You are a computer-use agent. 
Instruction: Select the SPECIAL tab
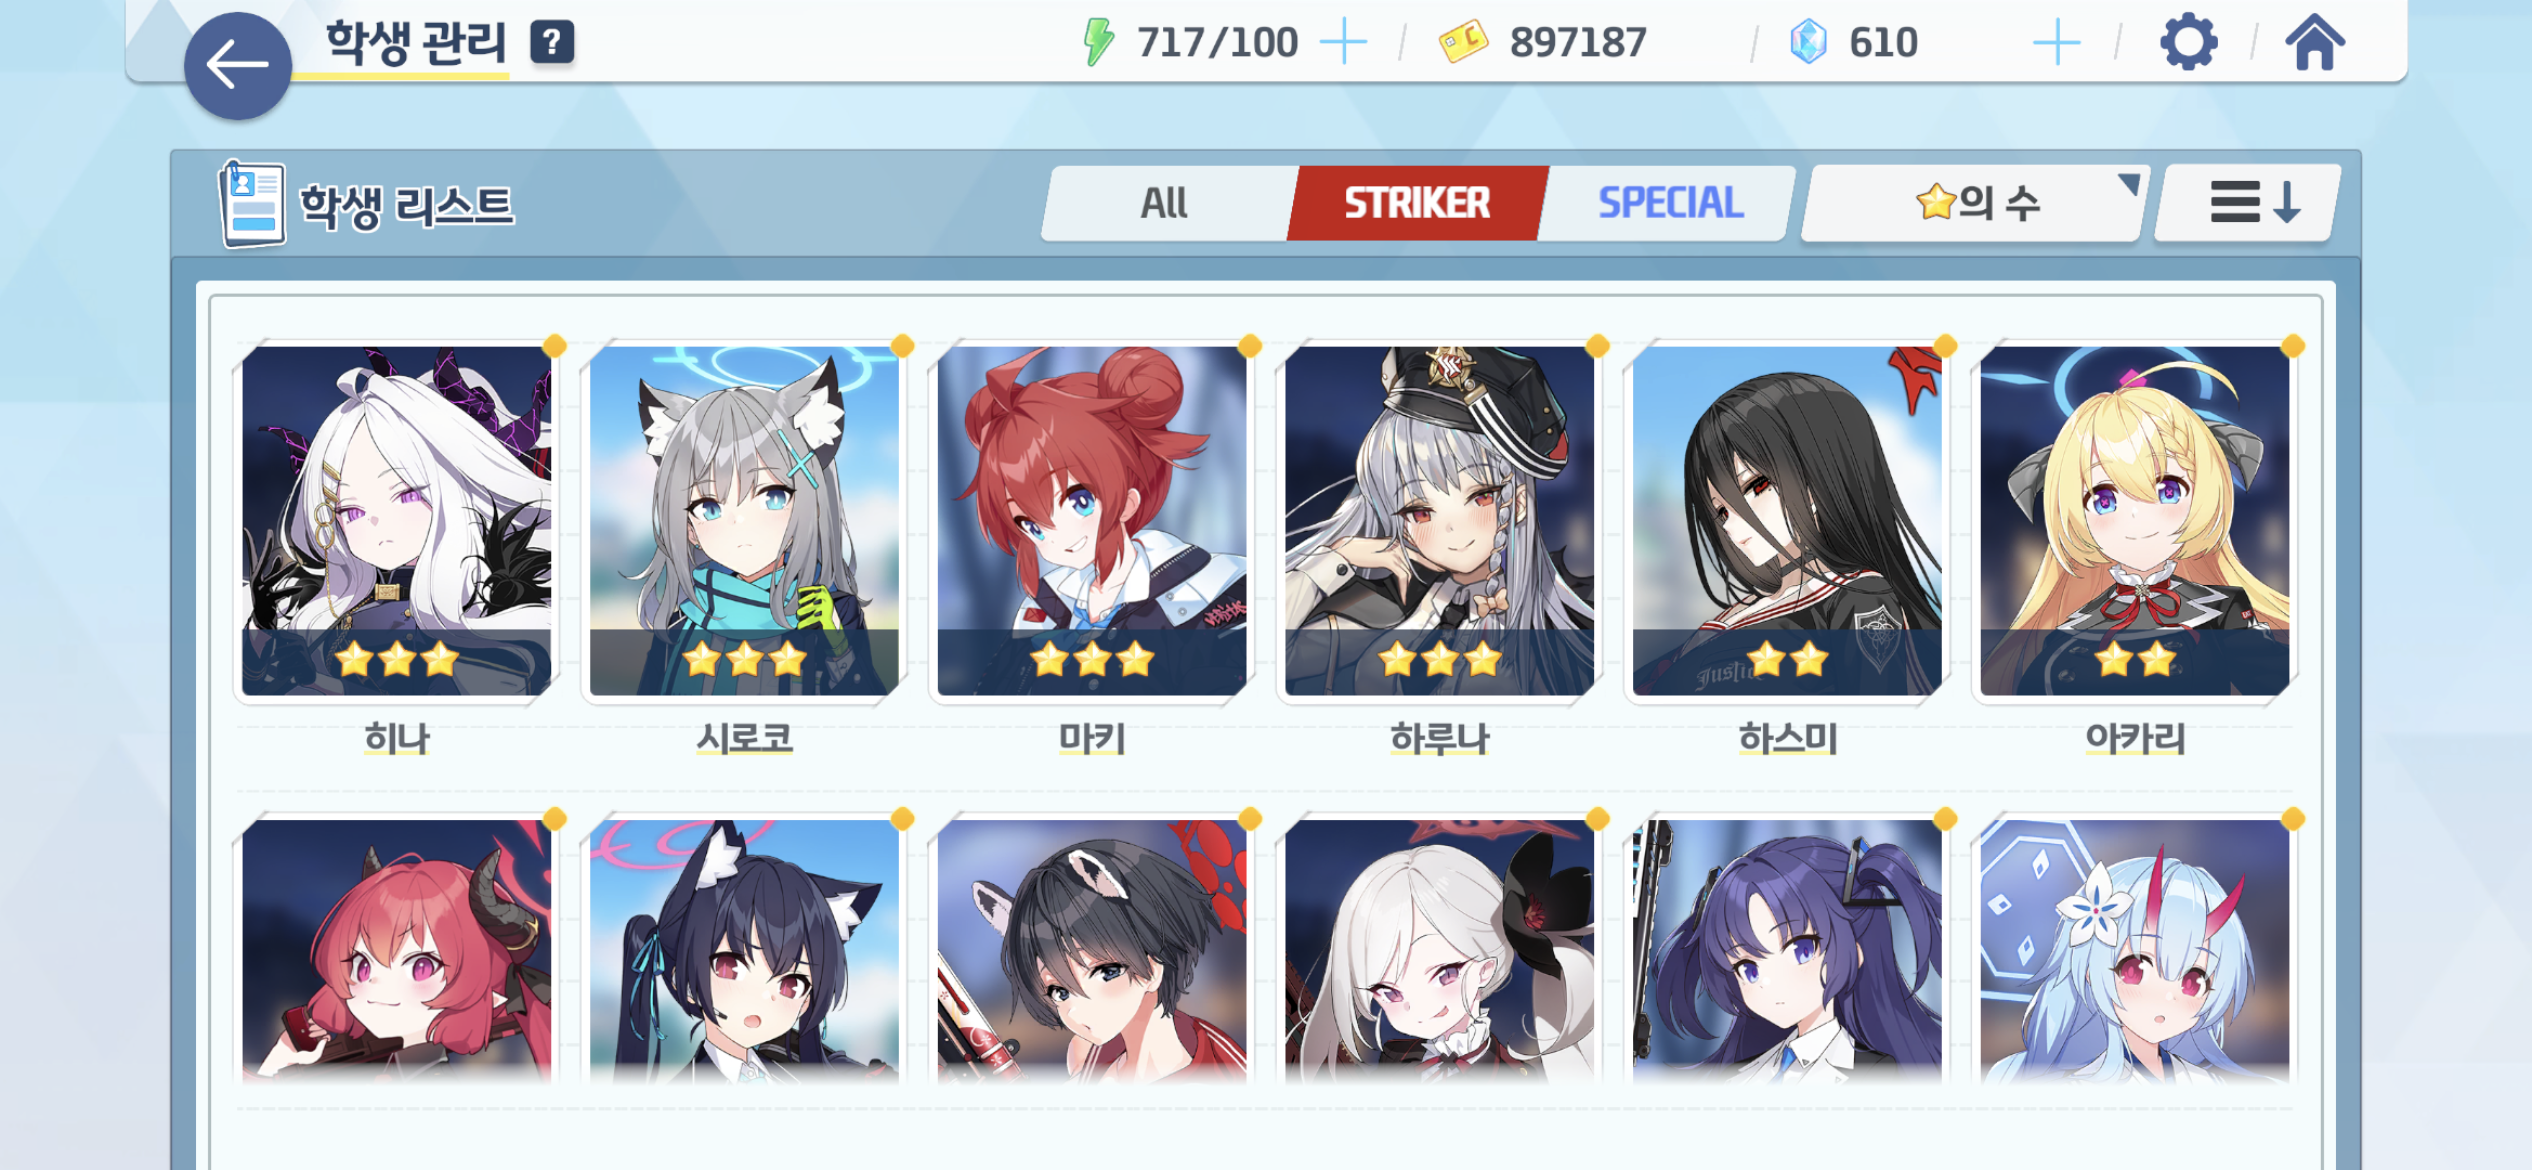click(1670, 203)
